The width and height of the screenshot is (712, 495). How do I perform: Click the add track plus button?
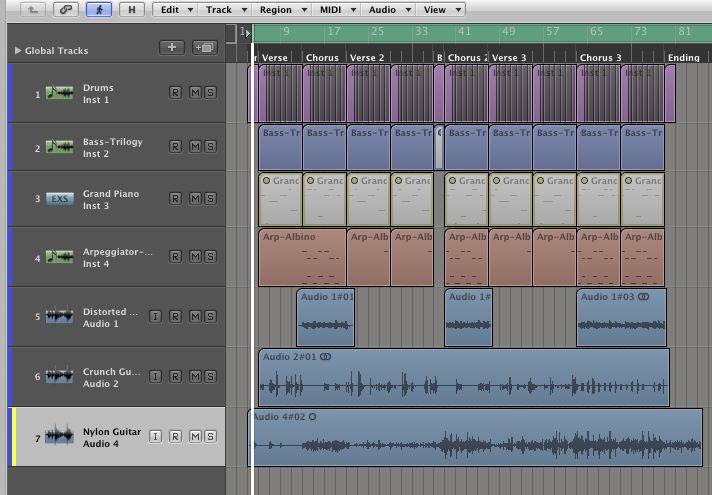click(172, 47)
